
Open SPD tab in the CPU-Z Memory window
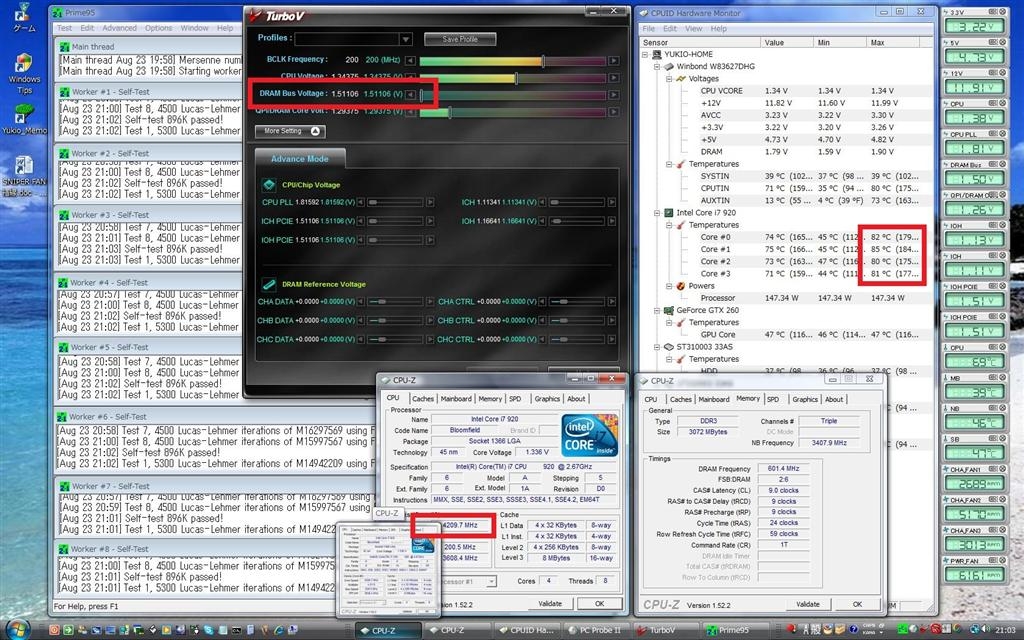pyautogui.click(x=773, y=399)
